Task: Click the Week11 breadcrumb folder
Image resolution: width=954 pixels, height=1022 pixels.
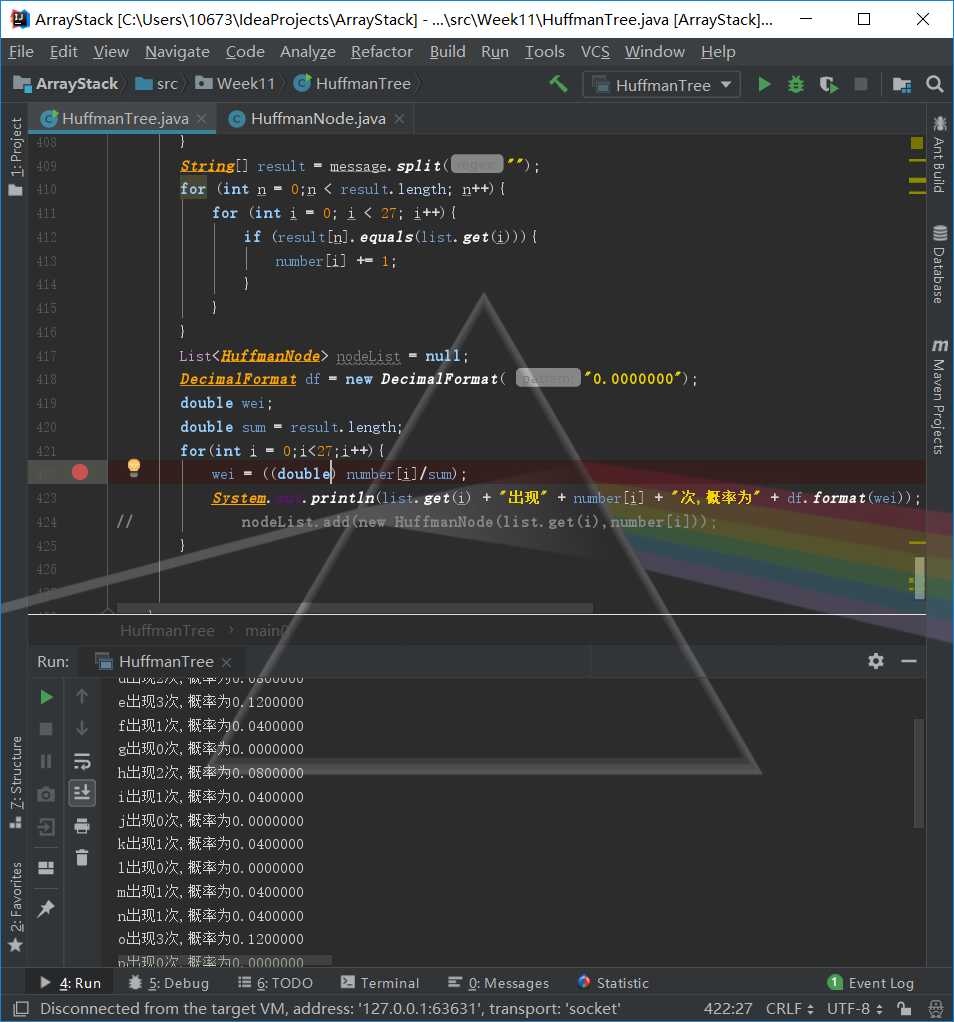Action: coord(235,84)
